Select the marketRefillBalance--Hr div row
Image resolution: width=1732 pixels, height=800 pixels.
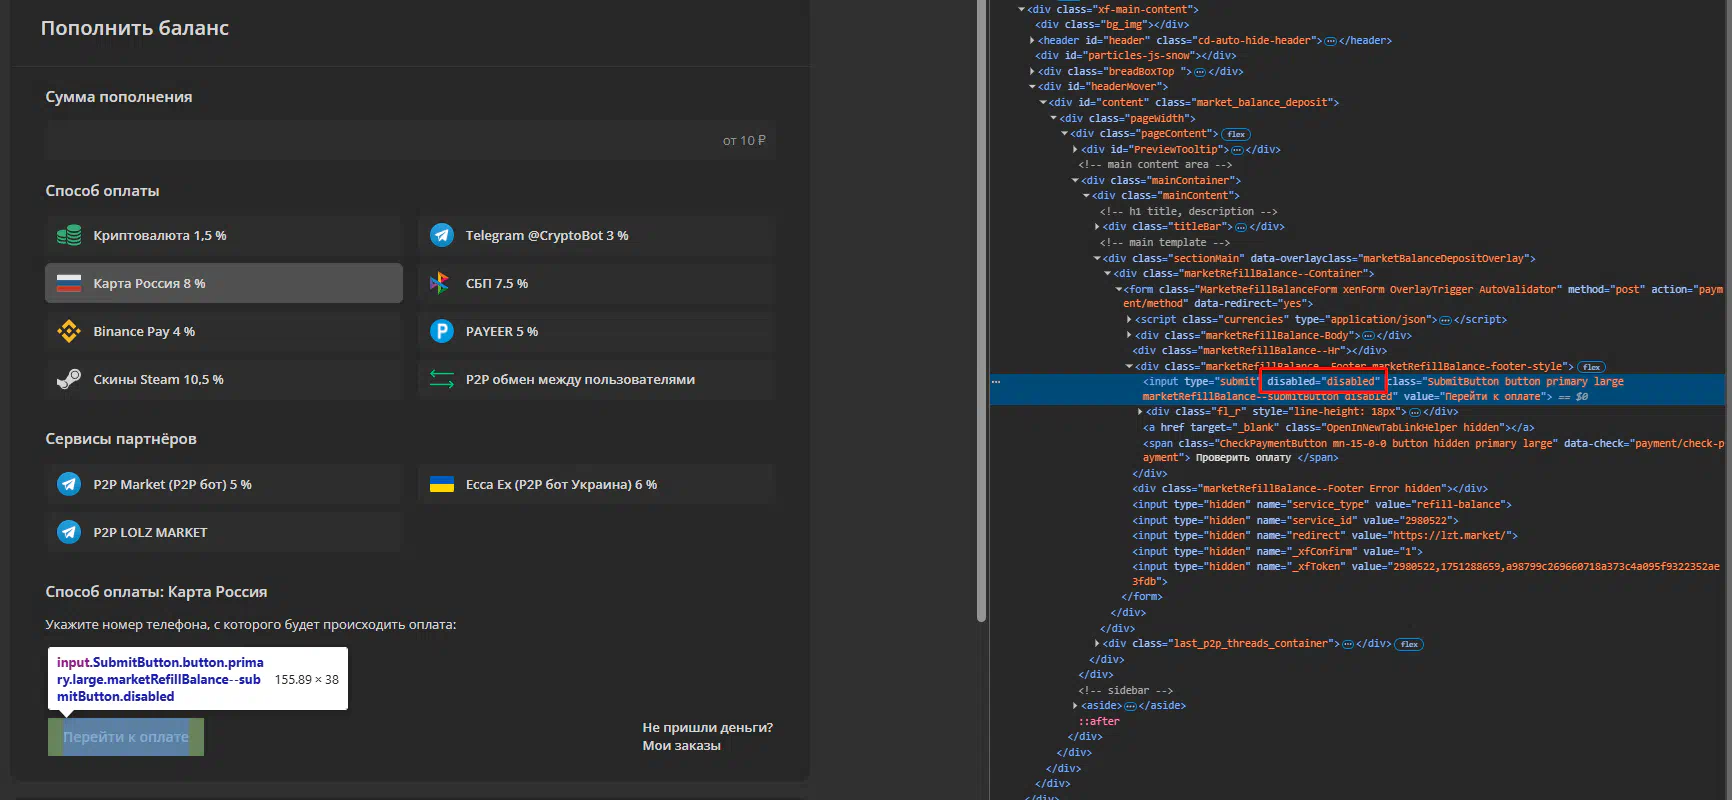pos(1259,351)
